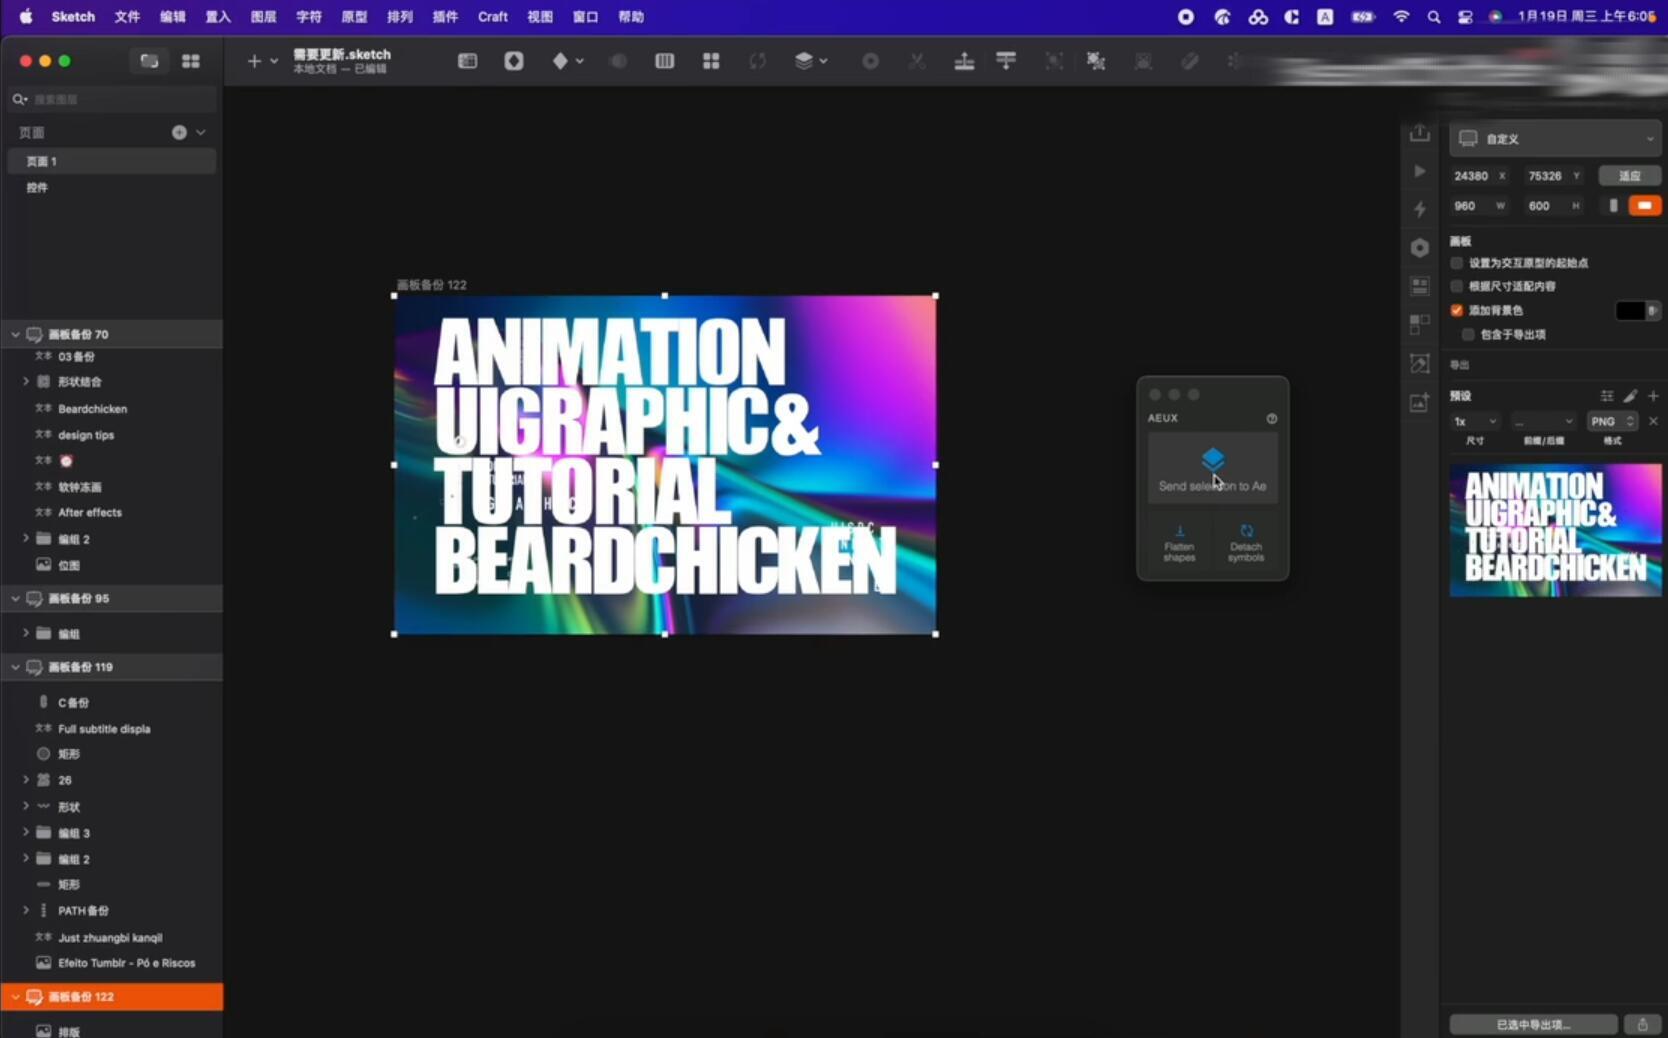Image resolution: width=1668 pixels, height=1038 pixels.
Task: Expand 形状结合 layer group
Action: (x=26, y=381)
